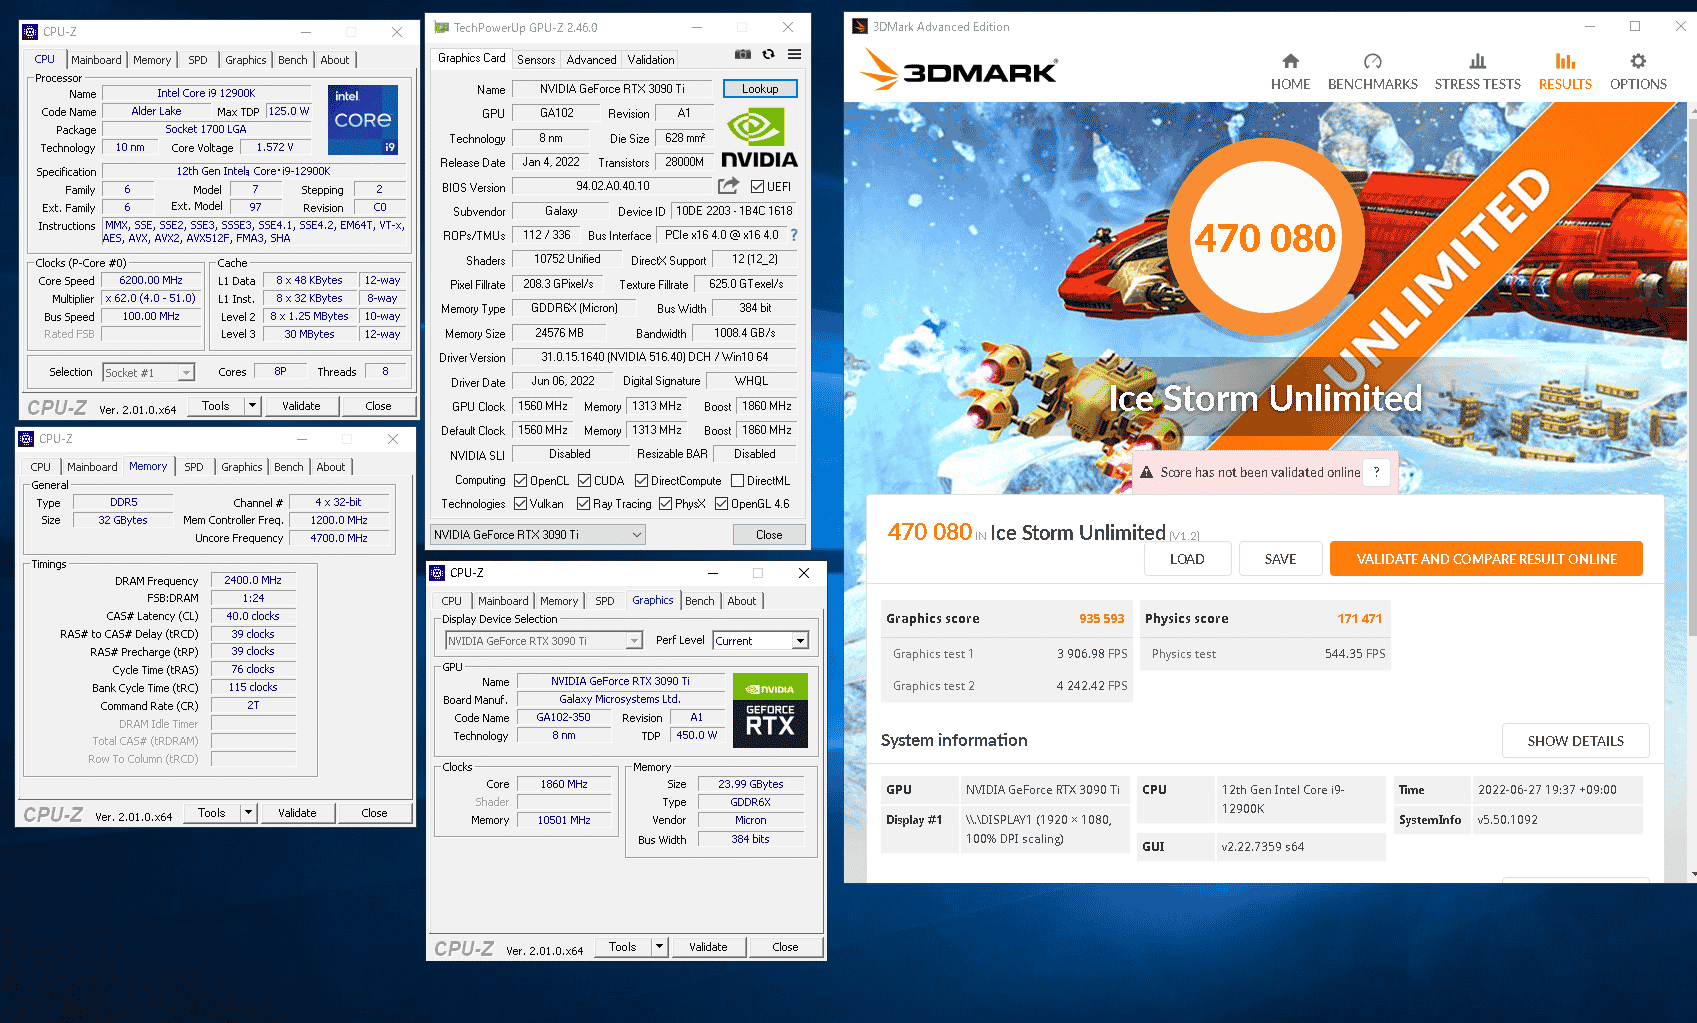
Task: Toggle the UEFI checkbox in GPU-Z
Action: coord(758,187)
